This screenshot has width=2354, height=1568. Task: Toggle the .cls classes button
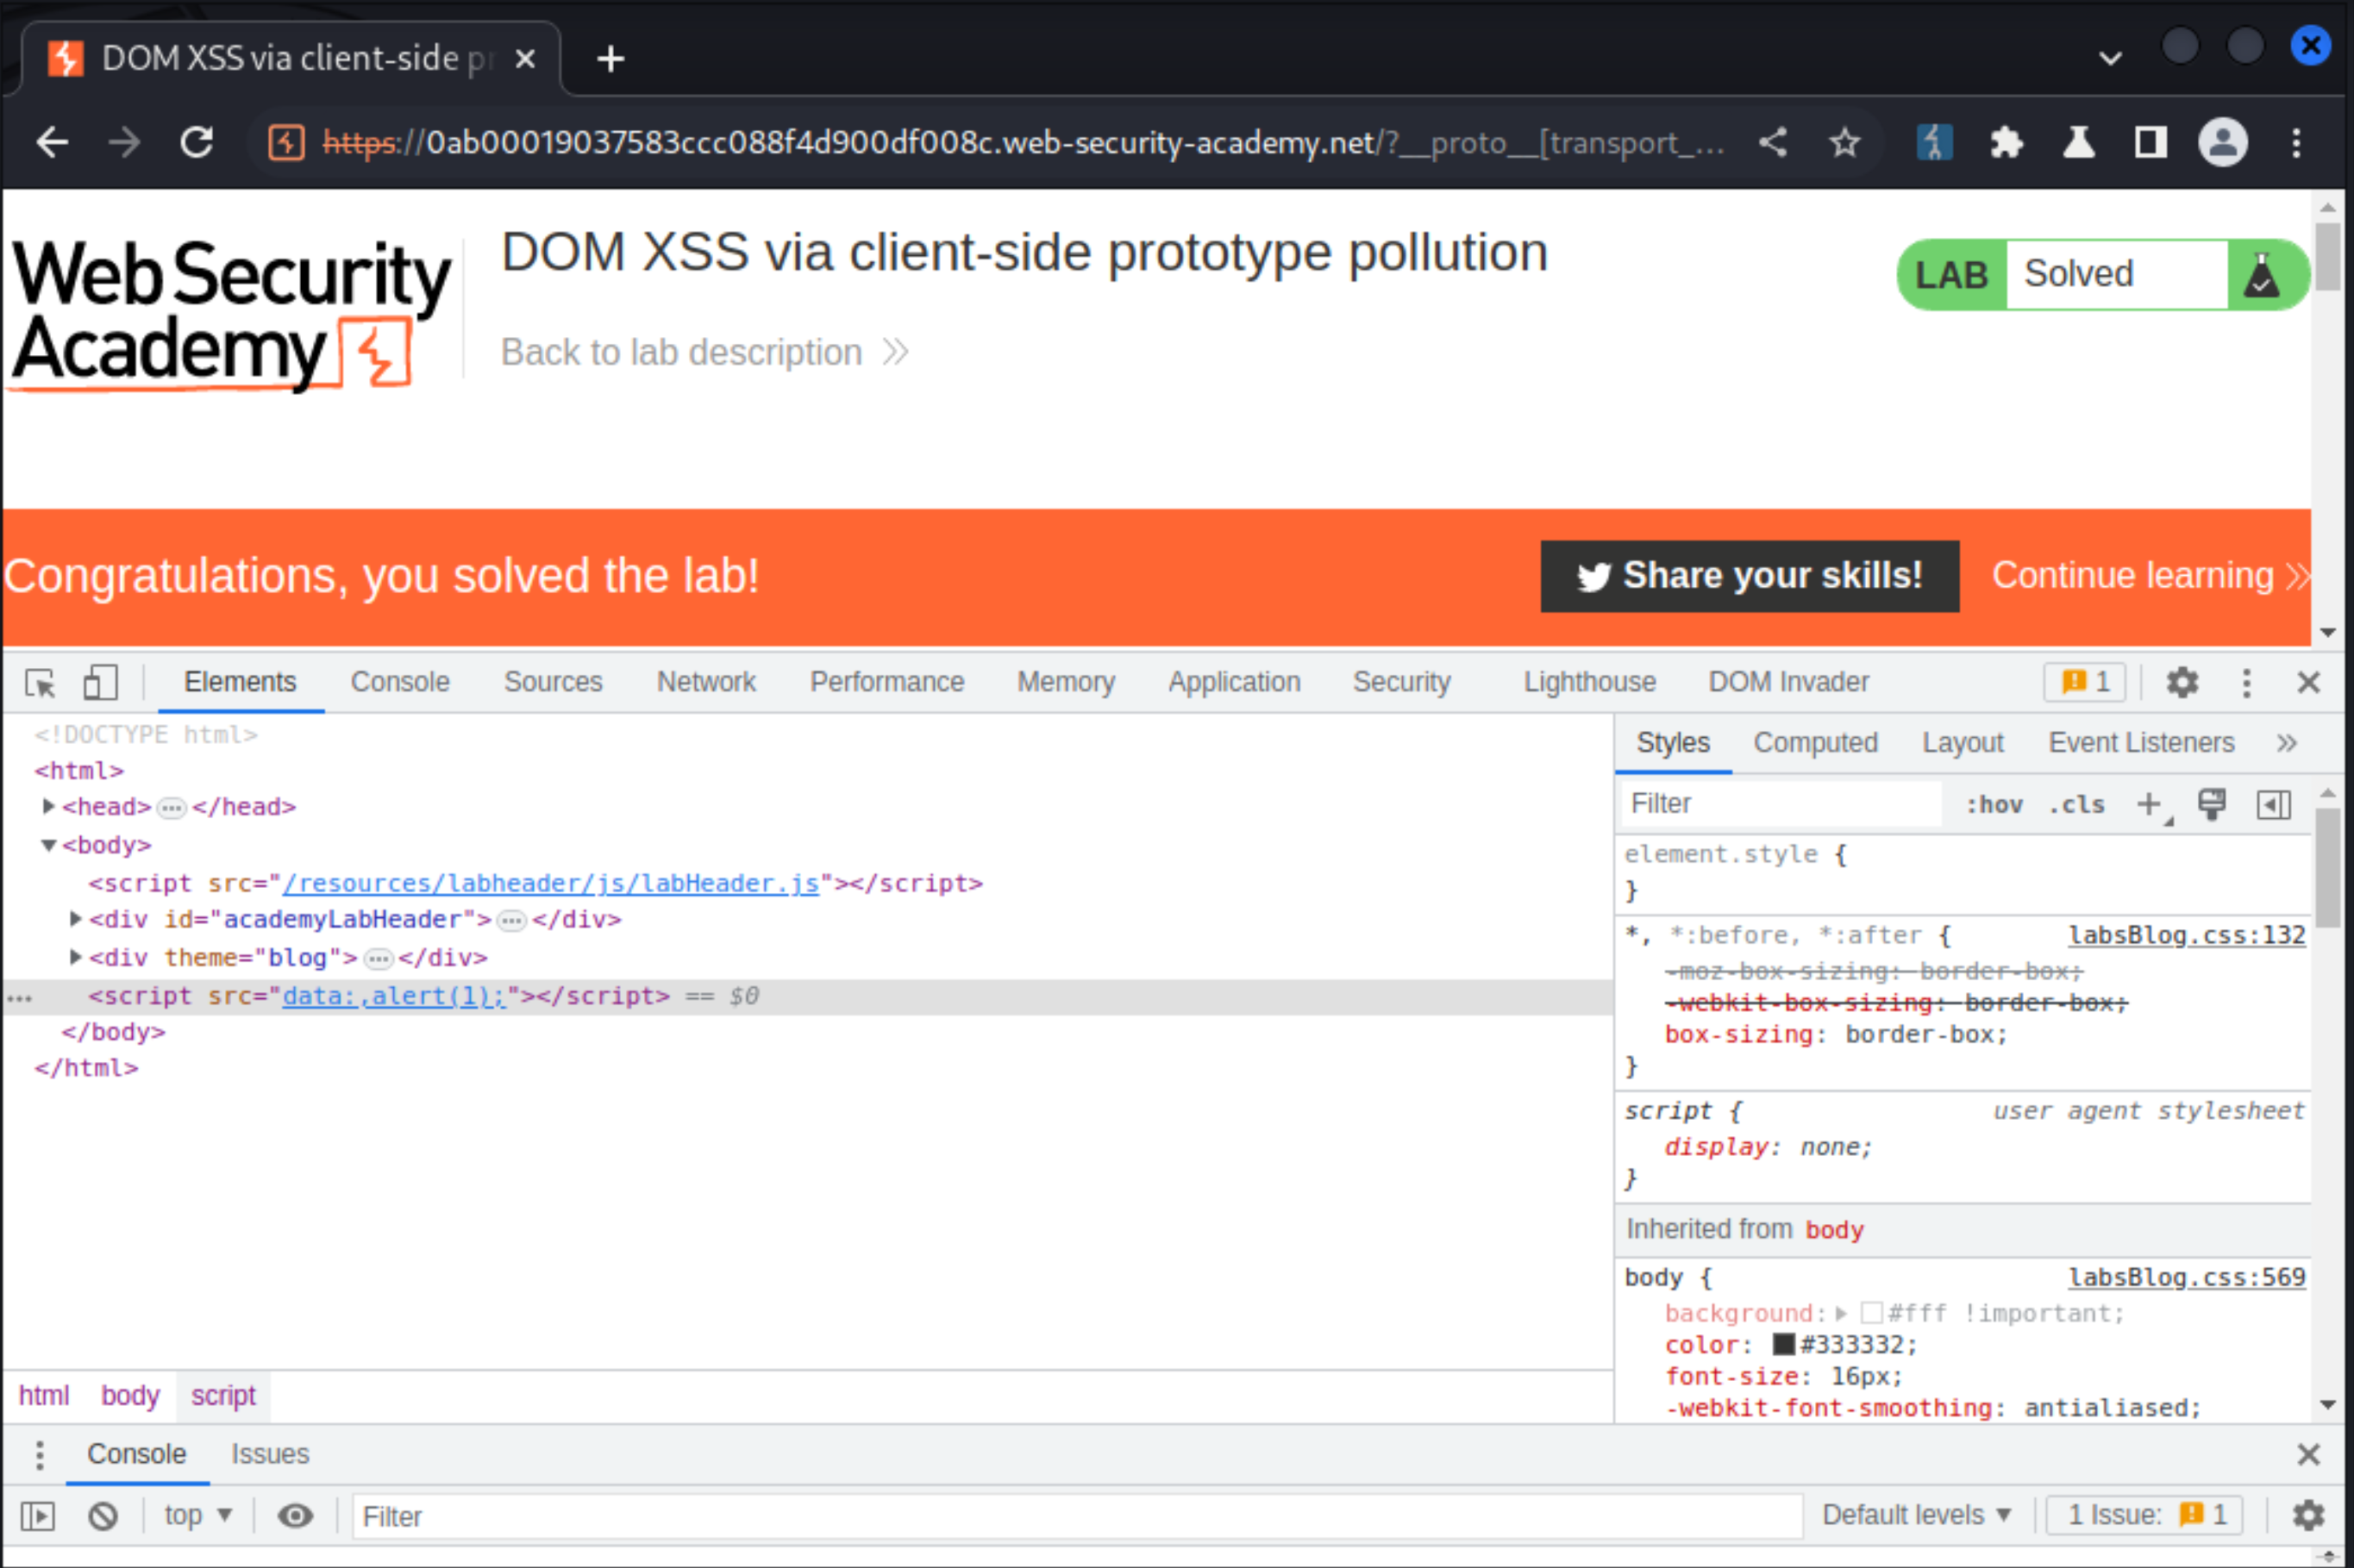[2076, 805]
